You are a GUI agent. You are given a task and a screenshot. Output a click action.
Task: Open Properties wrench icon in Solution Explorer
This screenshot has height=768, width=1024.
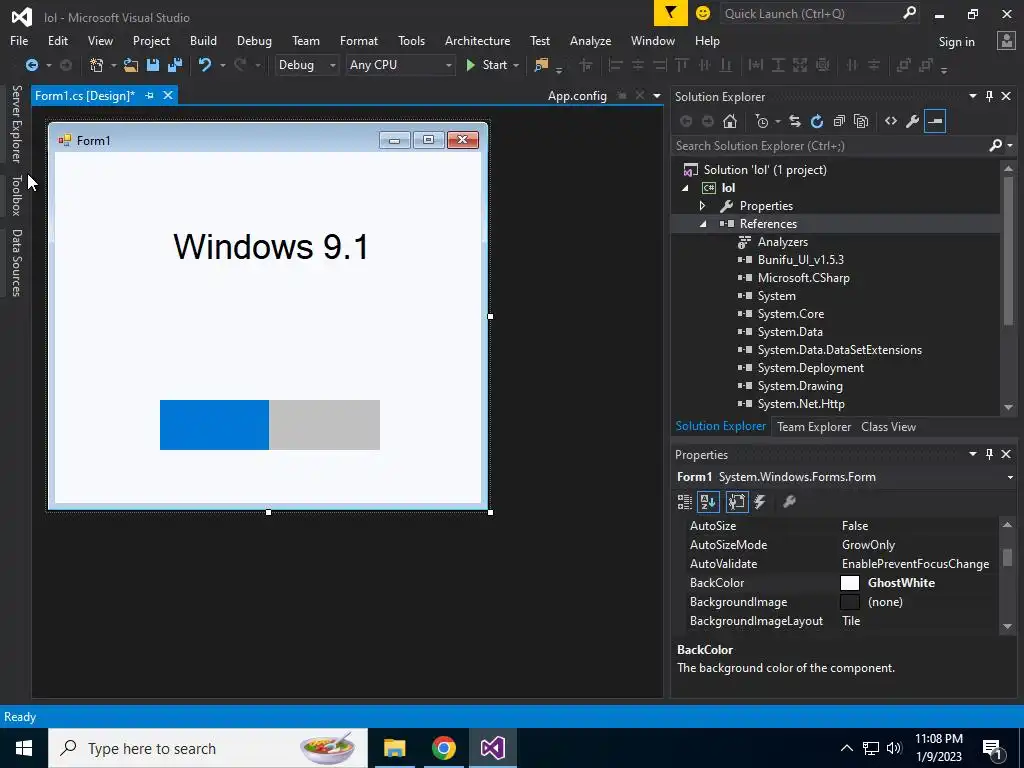pyautogui.click(x=913, y=121)
